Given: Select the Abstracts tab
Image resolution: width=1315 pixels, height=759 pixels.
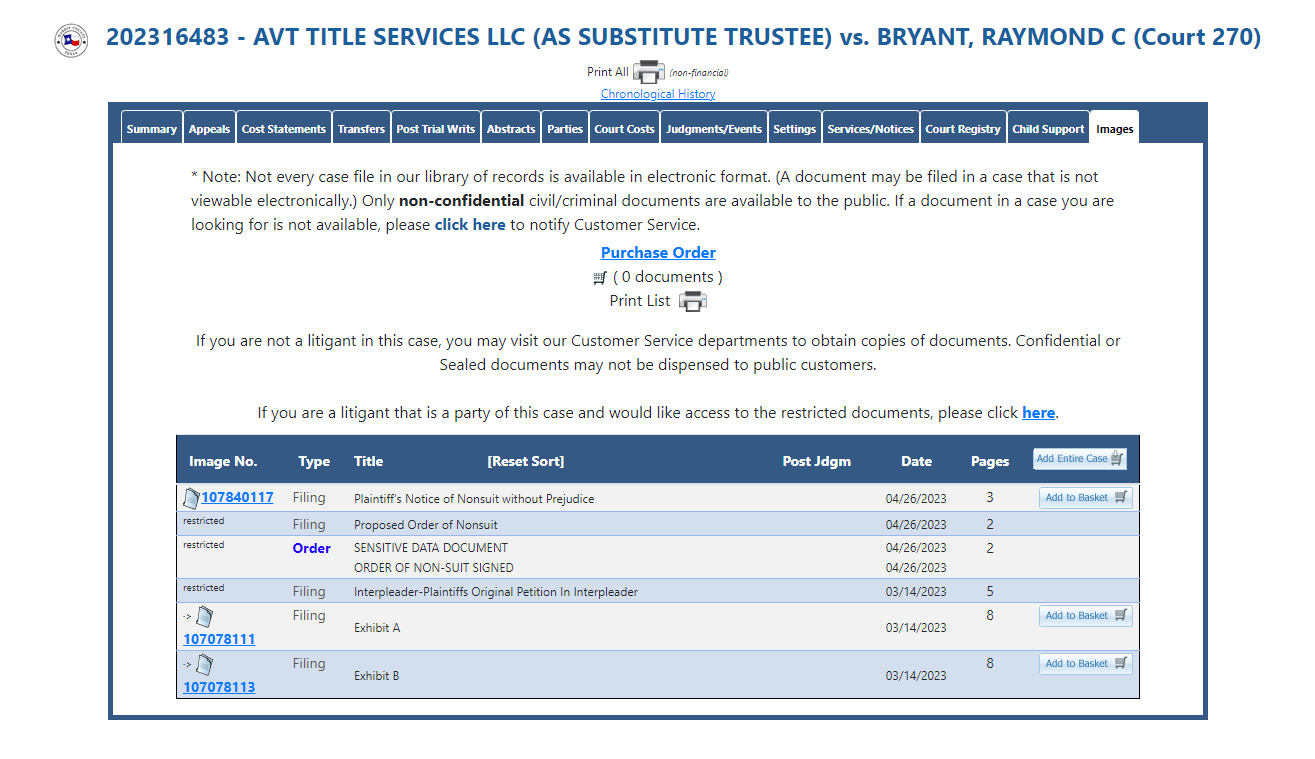Looking at the screenshot, I should [x=511, y=128].
